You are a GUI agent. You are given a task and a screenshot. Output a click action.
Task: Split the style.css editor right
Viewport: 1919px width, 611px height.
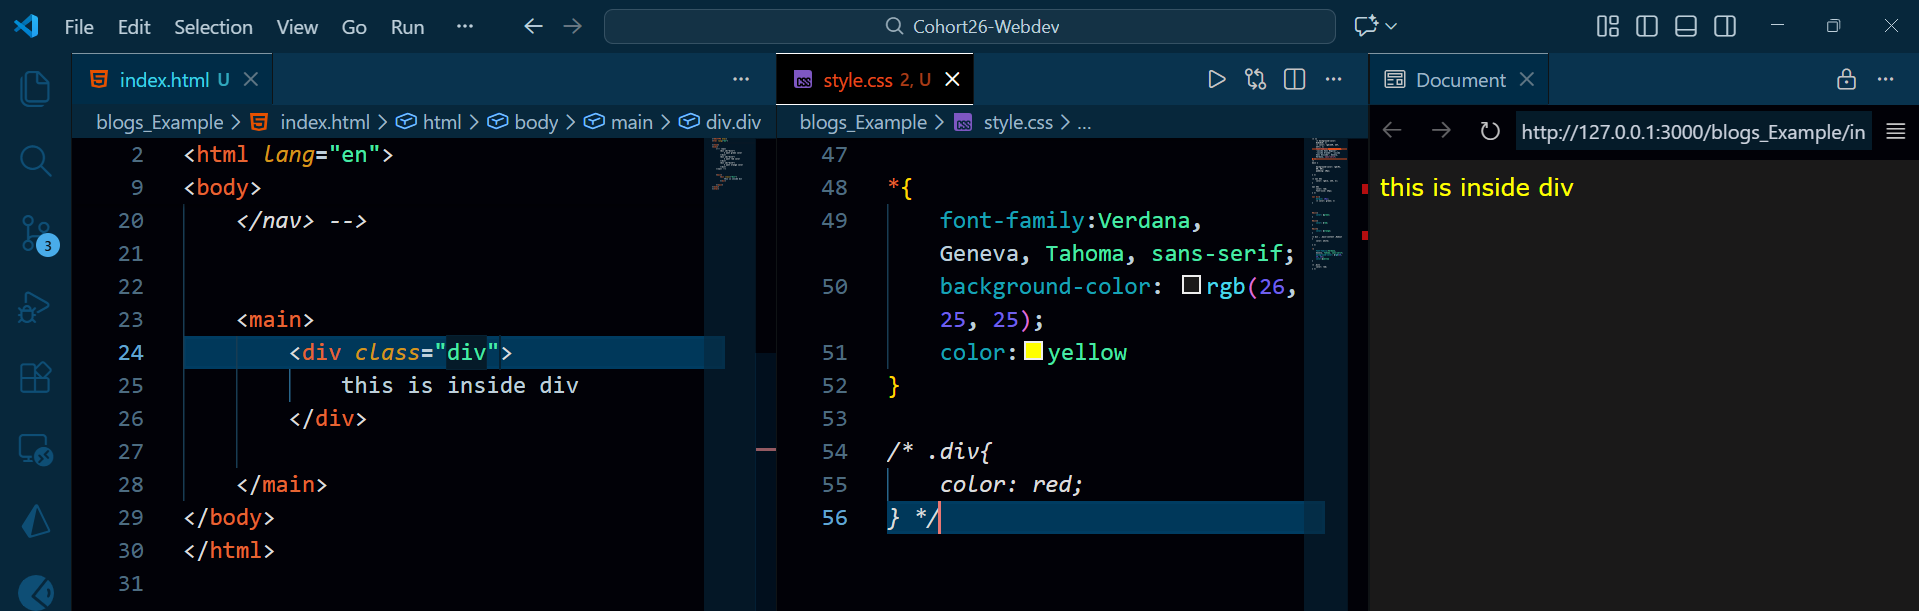coord(1294,79)
